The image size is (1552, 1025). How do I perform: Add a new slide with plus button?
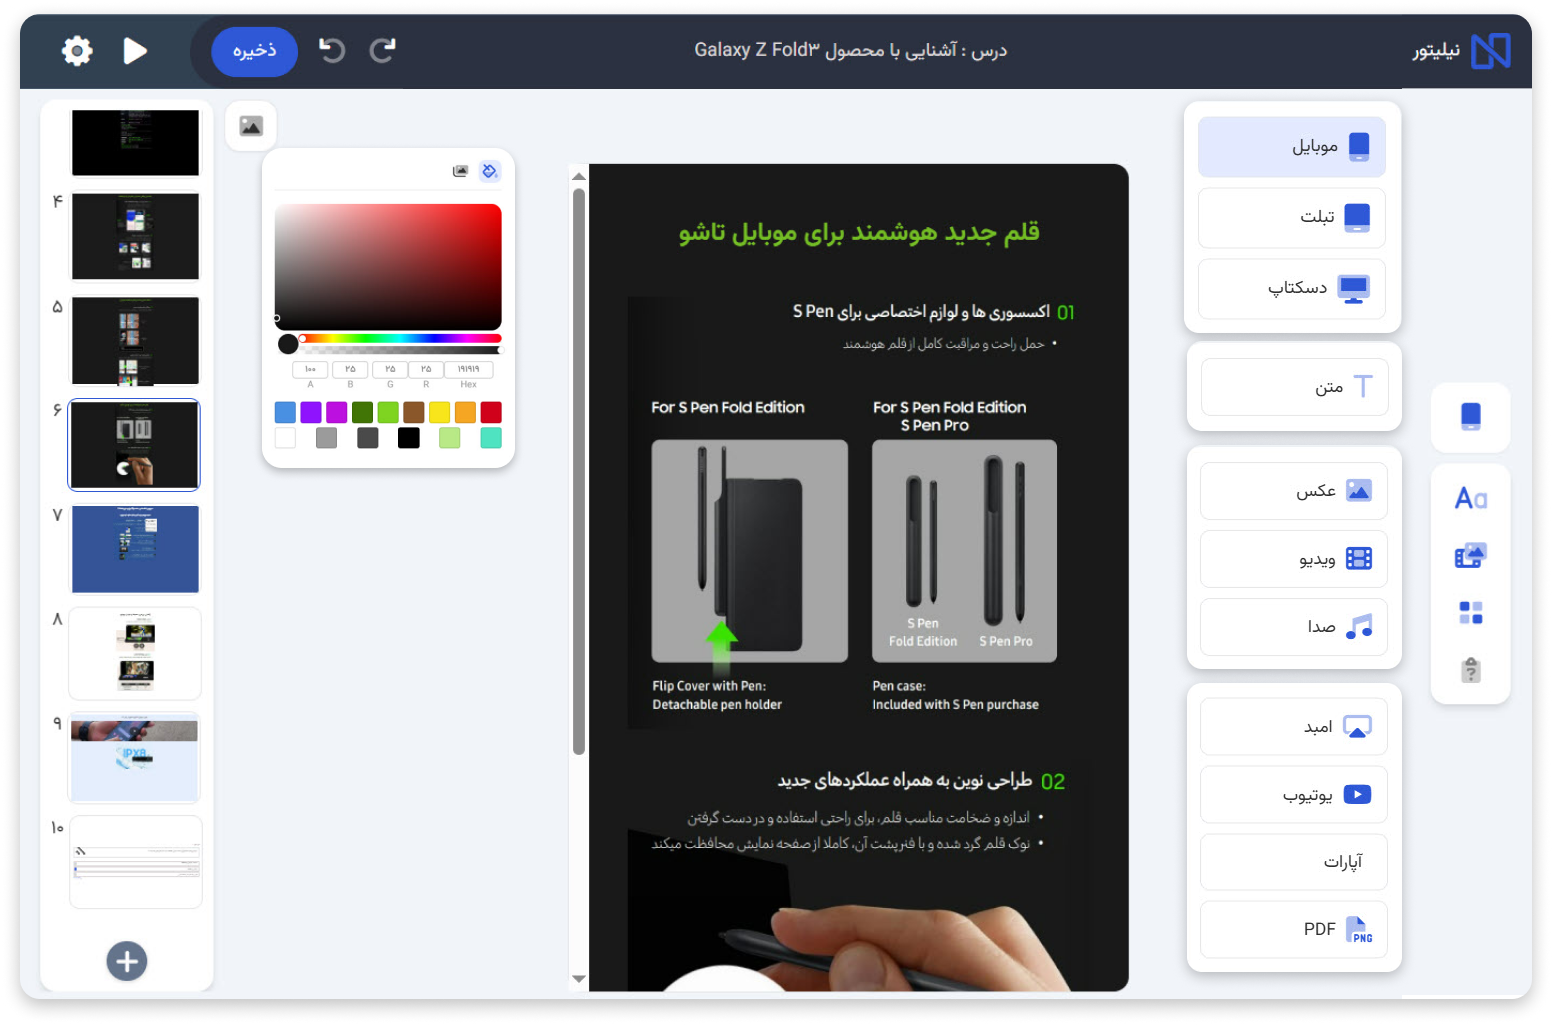127,962
